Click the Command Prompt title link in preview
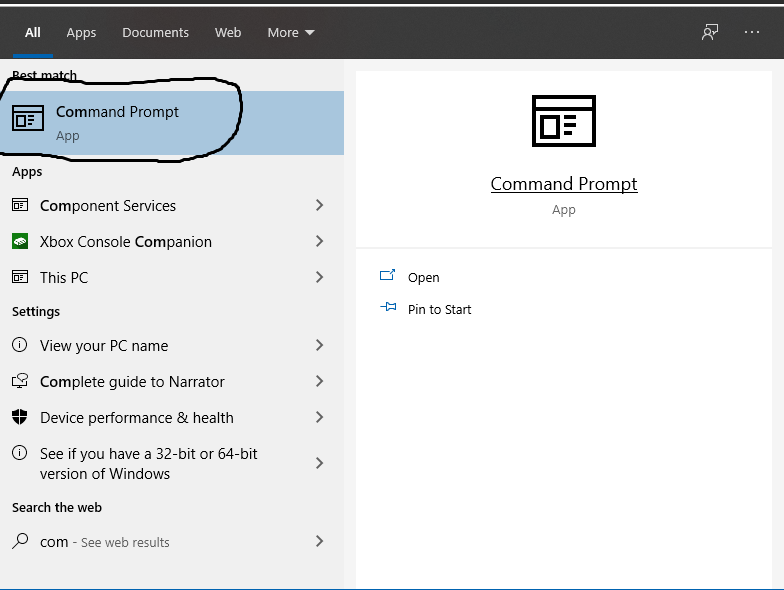784x590 pixels. coord(564,184)
